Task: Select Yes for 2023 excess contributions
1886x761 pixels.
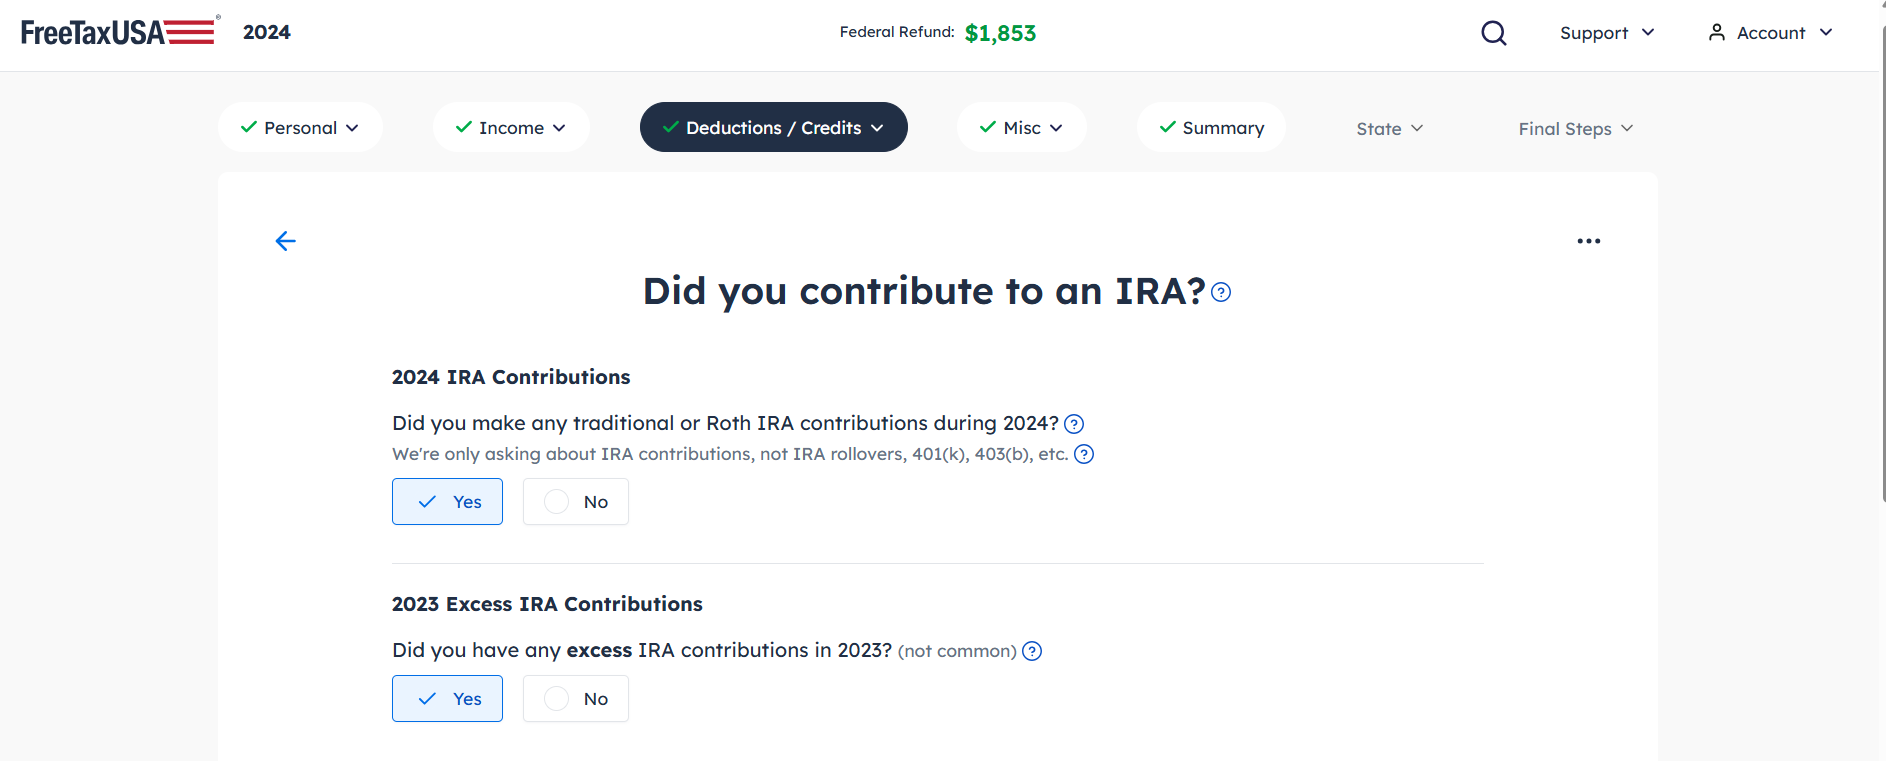Action: point(447,699)
